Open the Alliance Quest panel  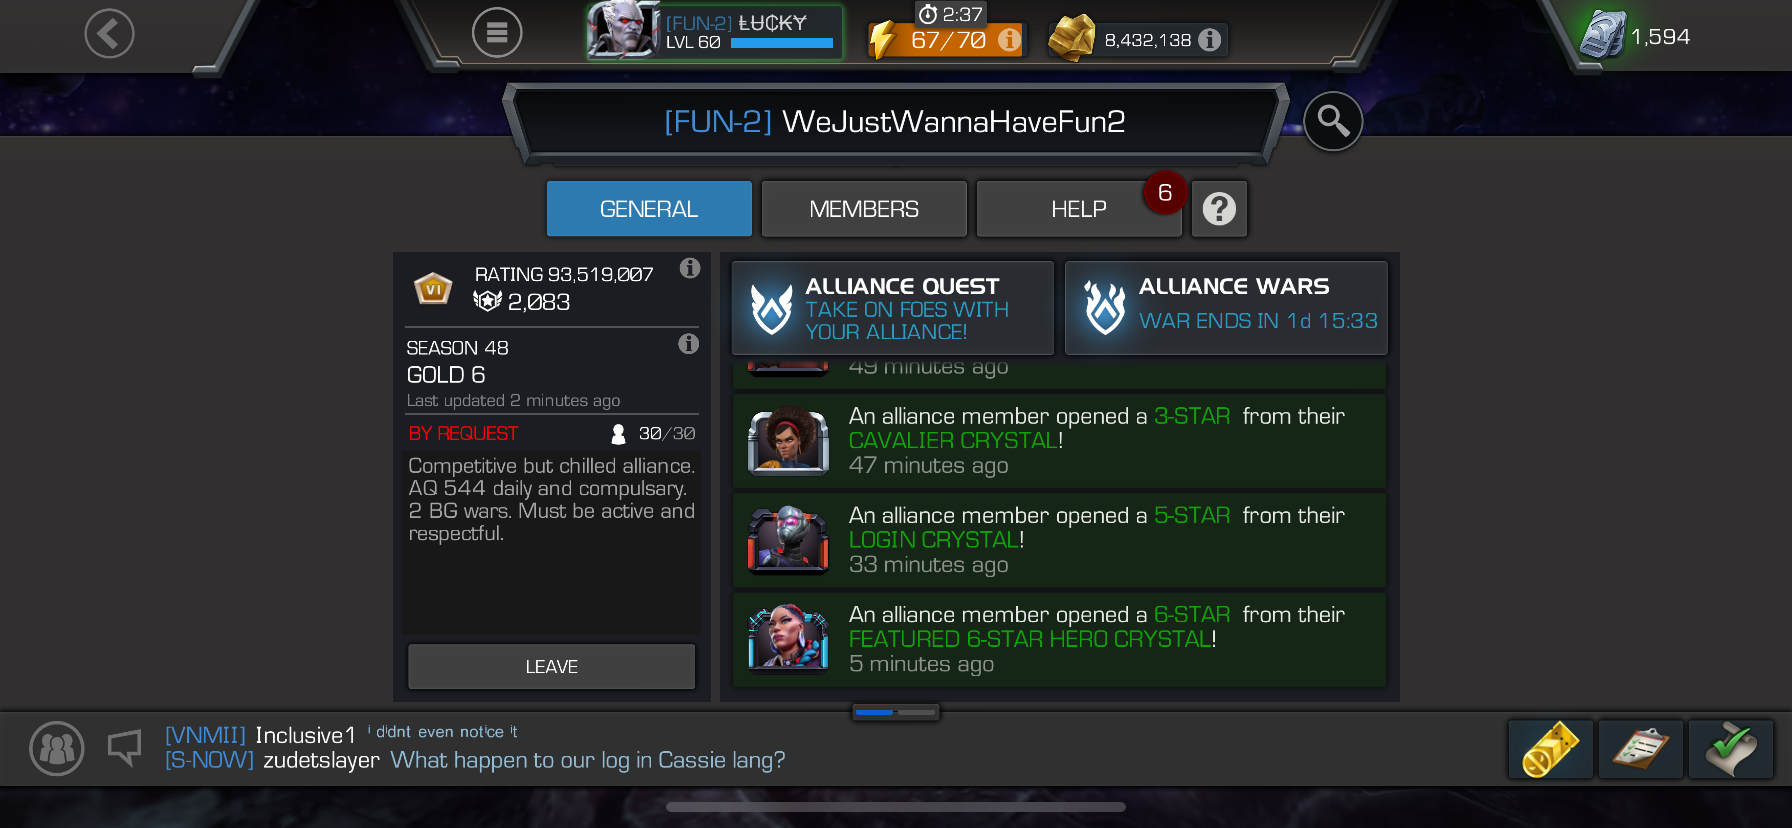pos(893,308)
